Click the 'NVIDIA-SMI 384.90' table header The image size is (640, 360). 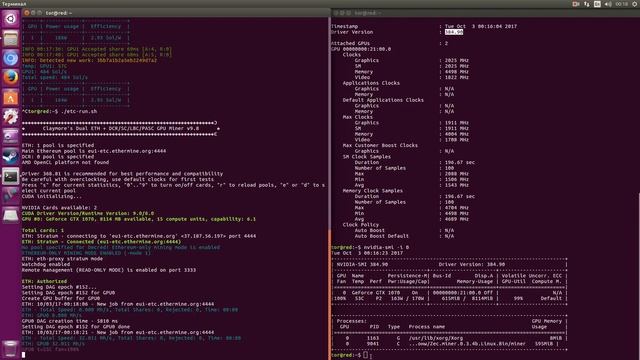pyautogui.click(x=450, y=264)
